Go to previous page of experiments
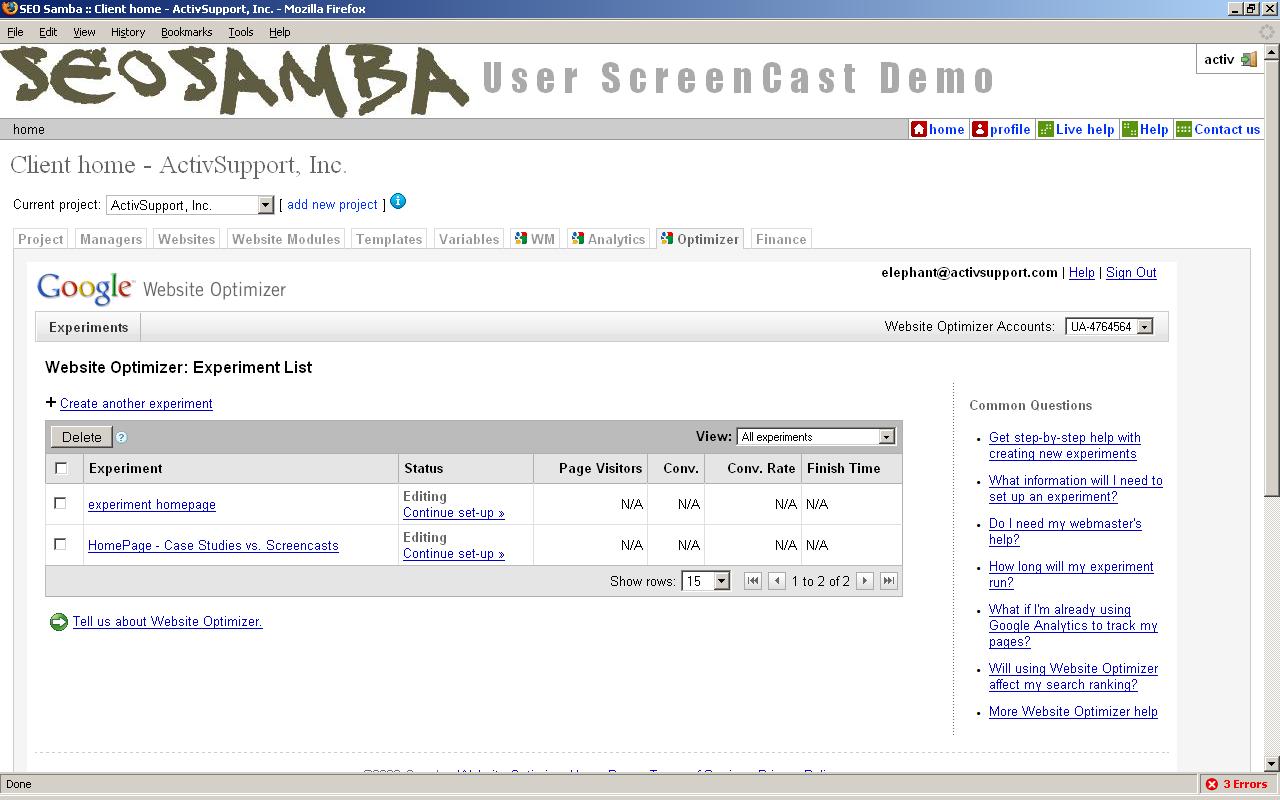 pos(776,581)
